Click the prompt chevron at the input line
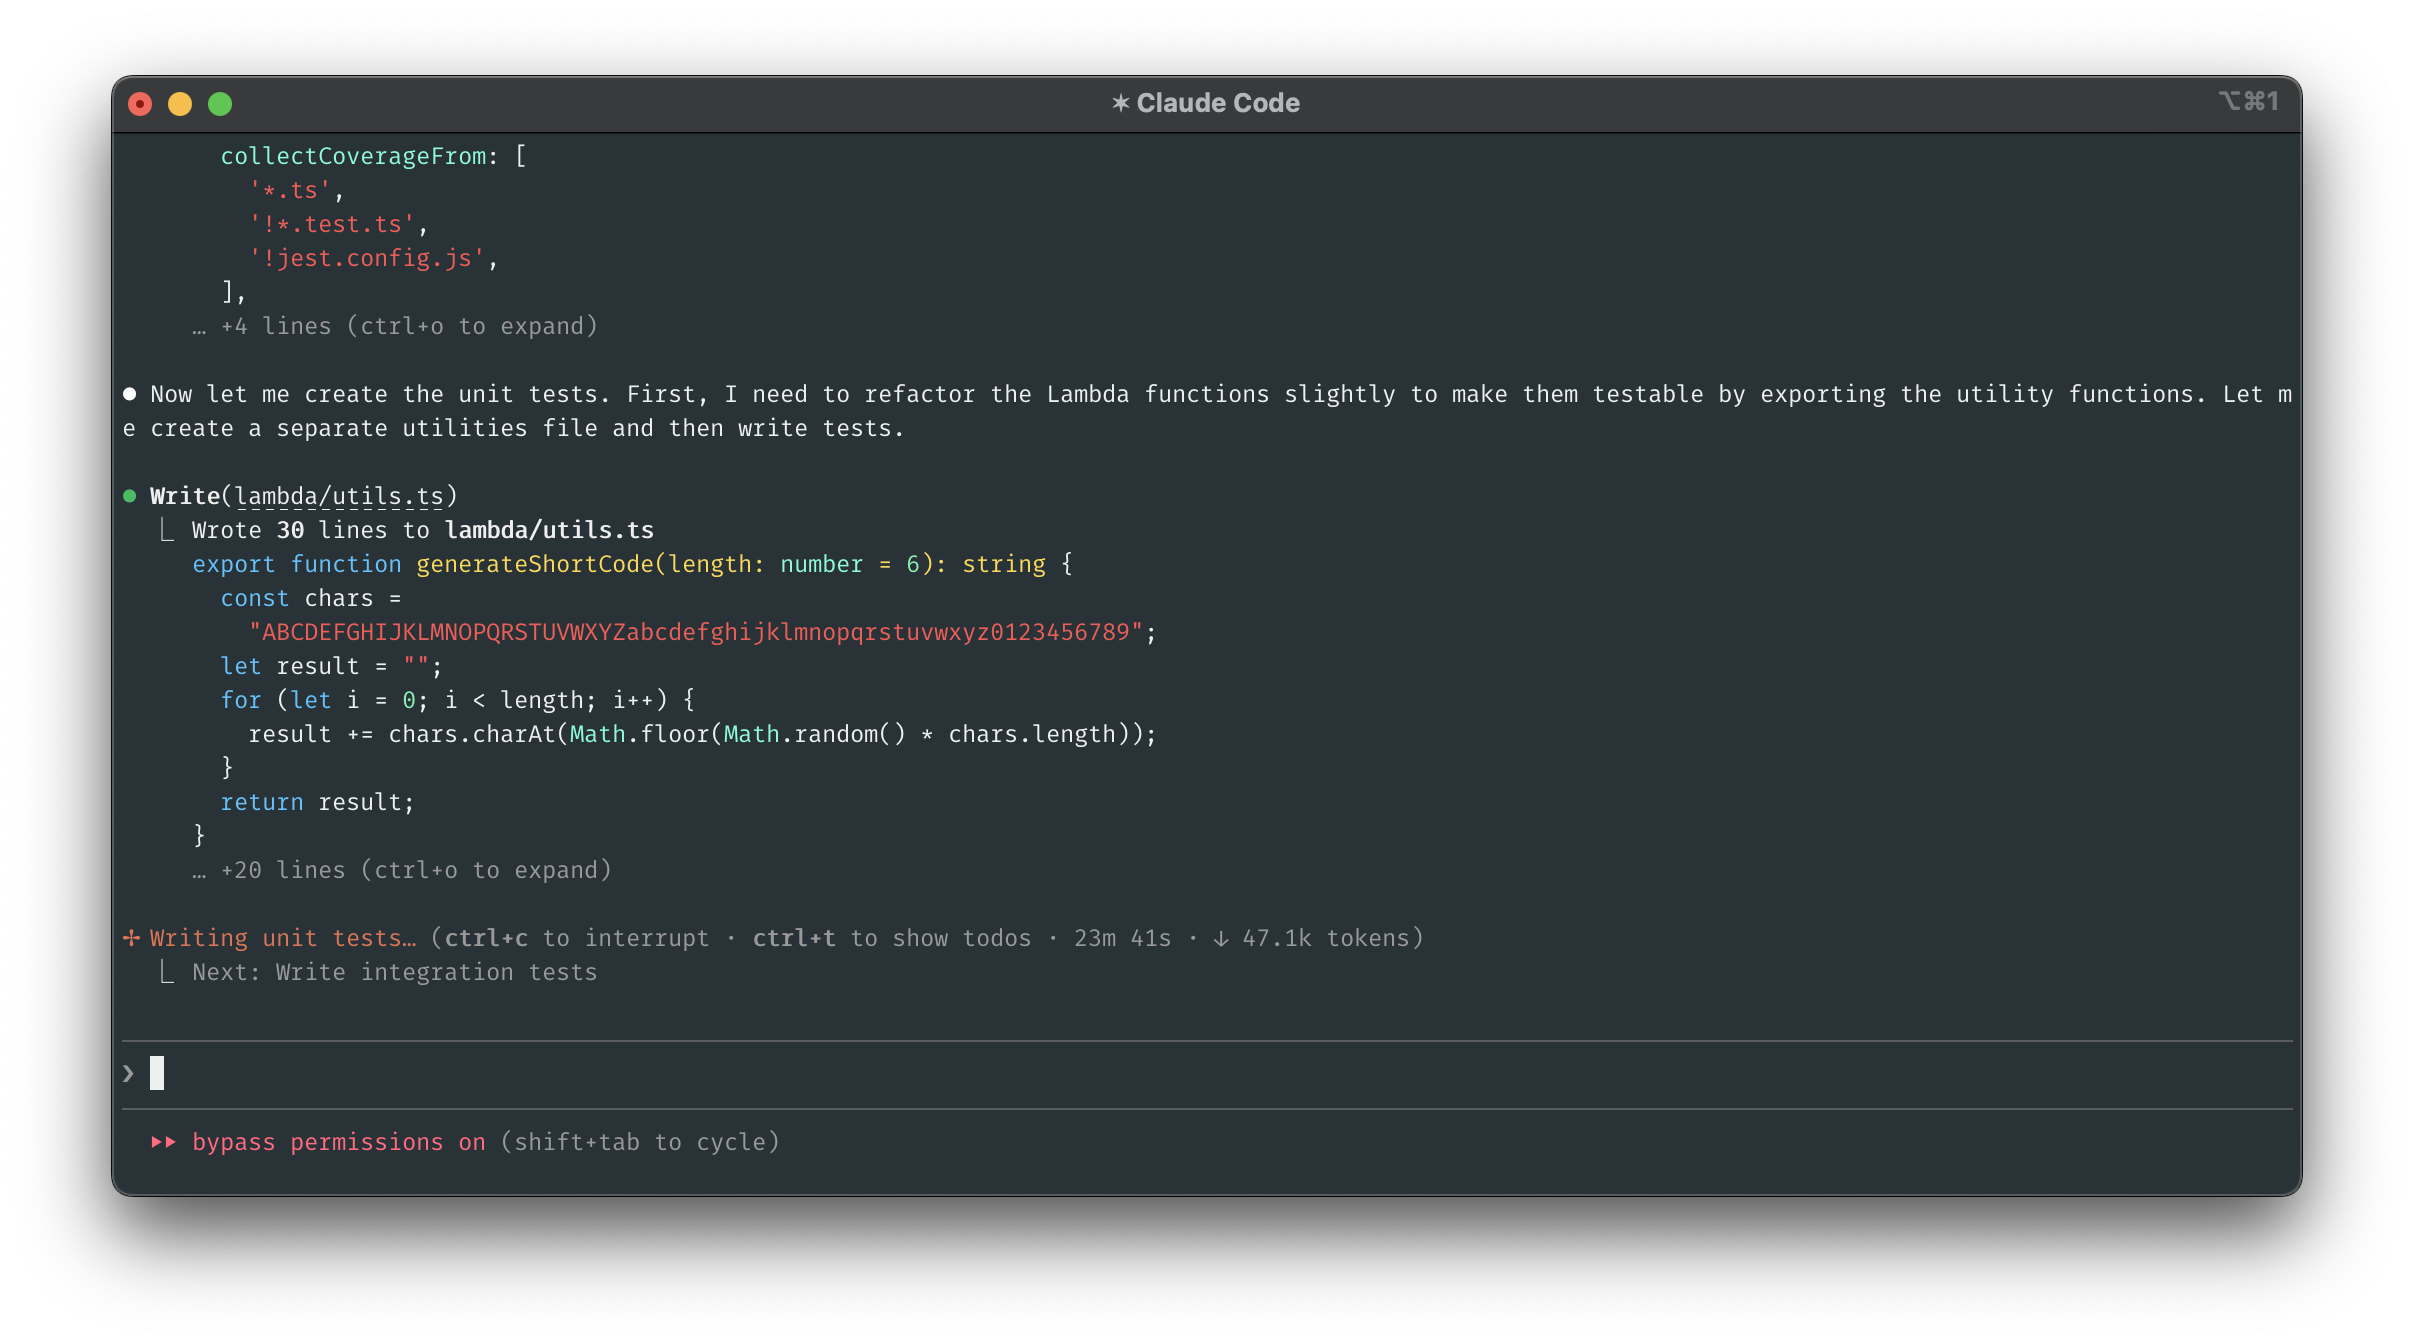This screenshot has height=1344, width=2414. [128, 1071]
